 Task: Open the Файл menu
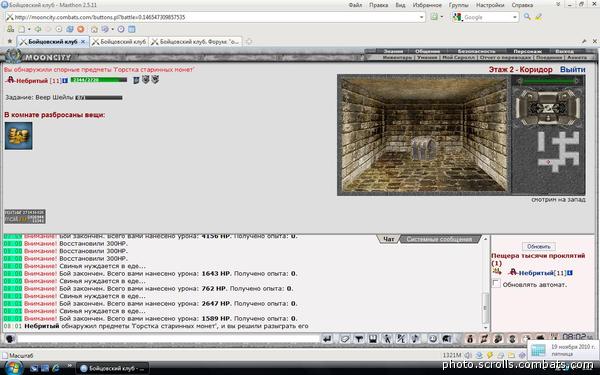pos(355,5)
